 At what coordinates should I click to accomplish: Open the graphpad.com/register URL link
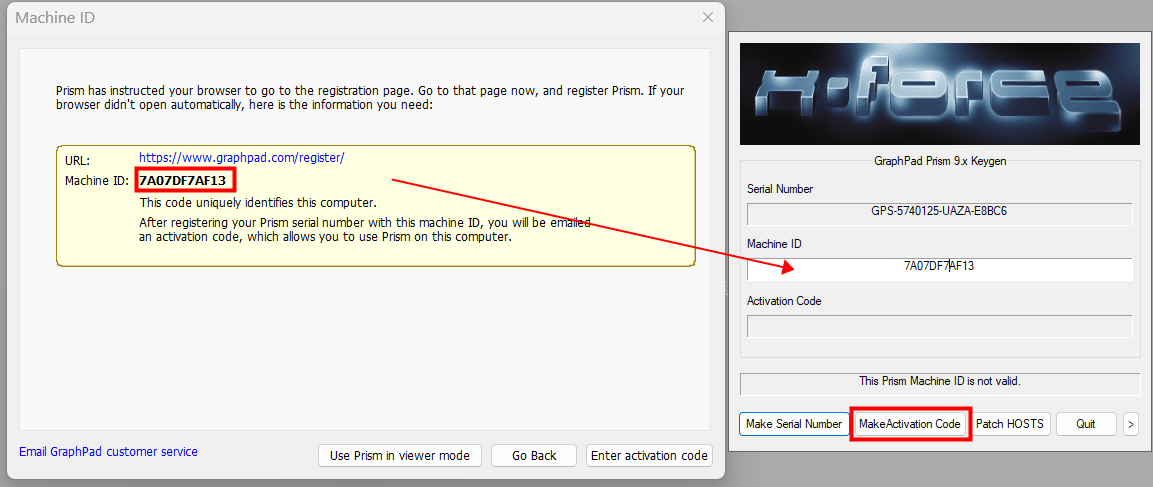[241, 158]
